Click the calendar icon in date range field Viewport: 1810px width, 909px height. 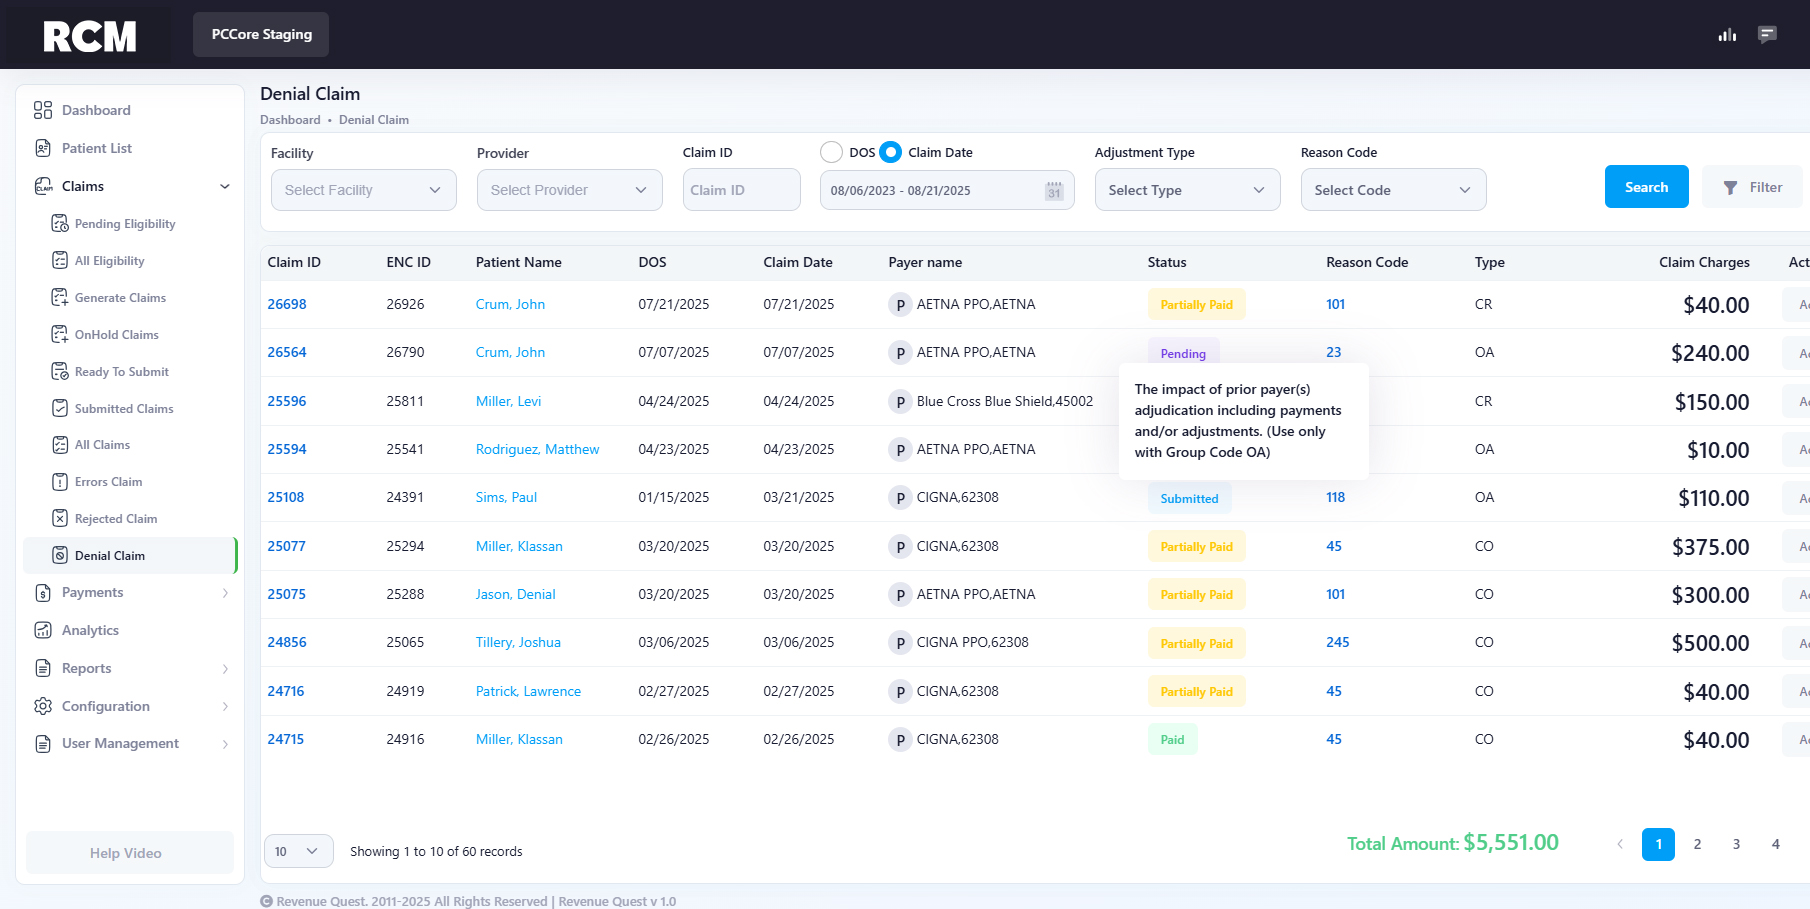(1054, 191)
